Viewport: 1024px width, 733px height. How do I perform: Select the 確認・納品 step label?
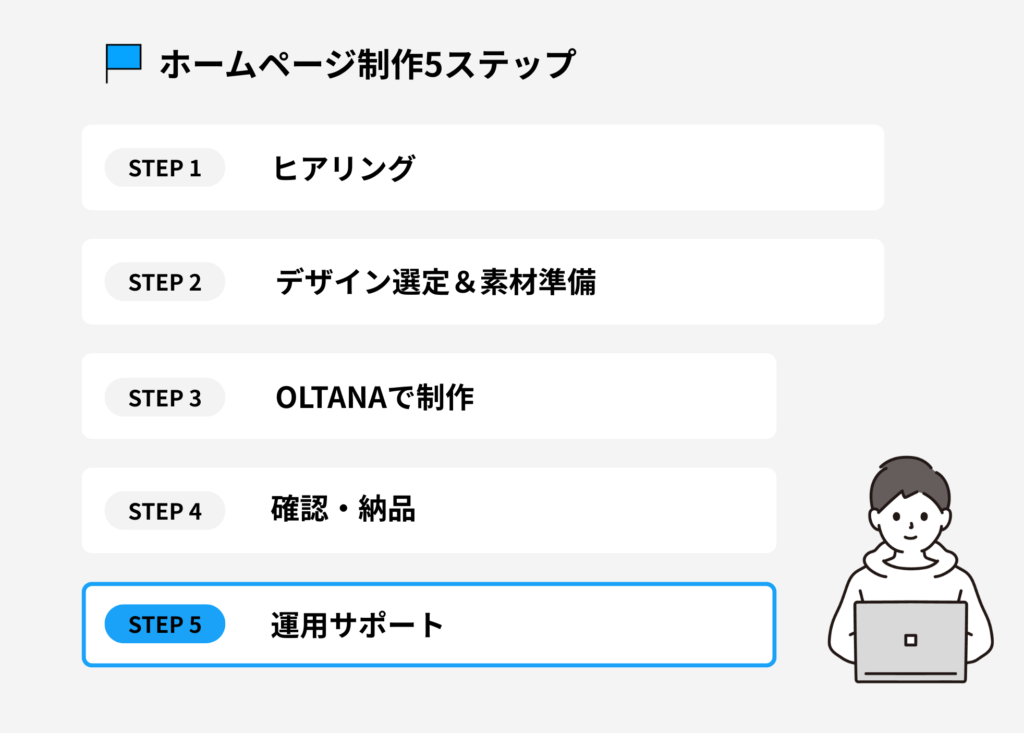(343, 511)
